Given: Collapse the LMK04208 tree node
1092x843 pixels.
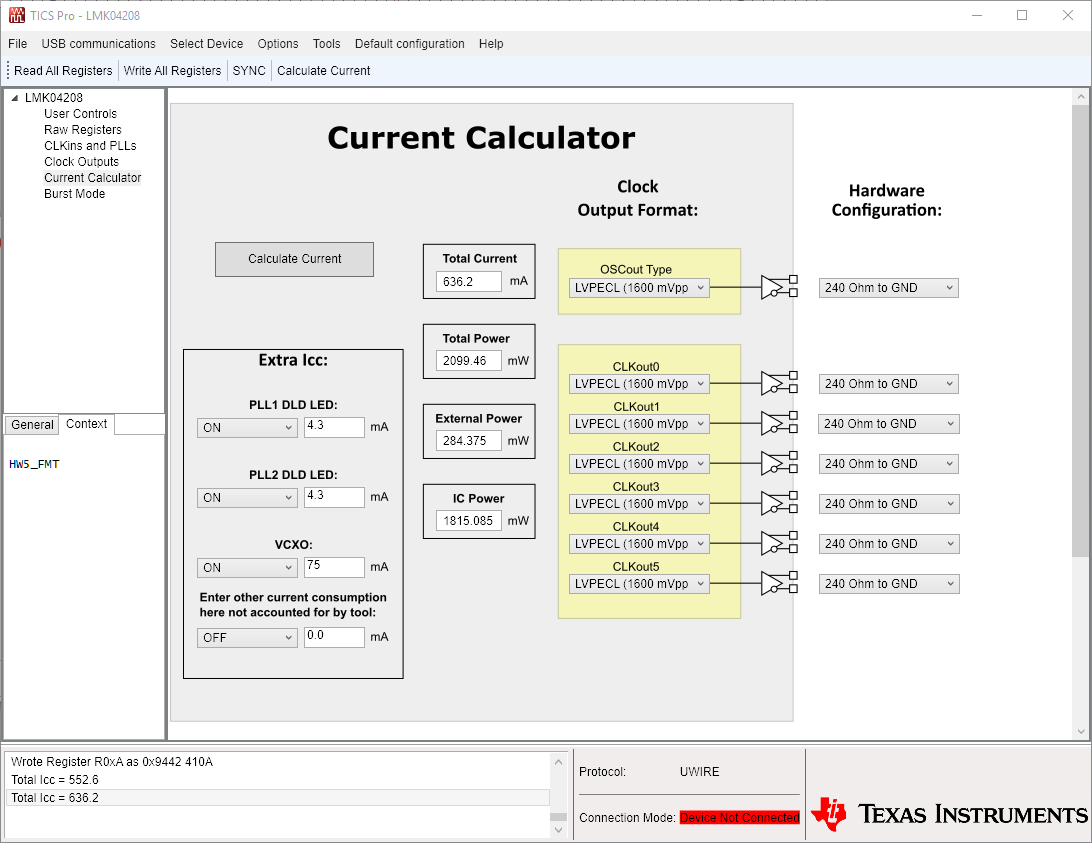Looking at the screenshot, I should (15, 98).
